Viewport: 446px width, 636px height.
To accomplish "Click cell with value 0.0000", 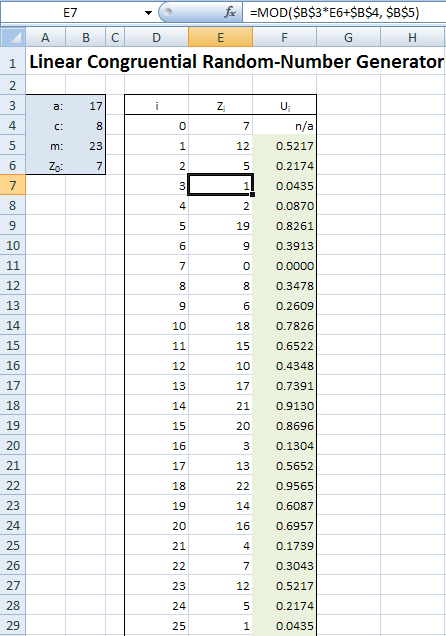I will pyautogui.click(x=285, y=266).
